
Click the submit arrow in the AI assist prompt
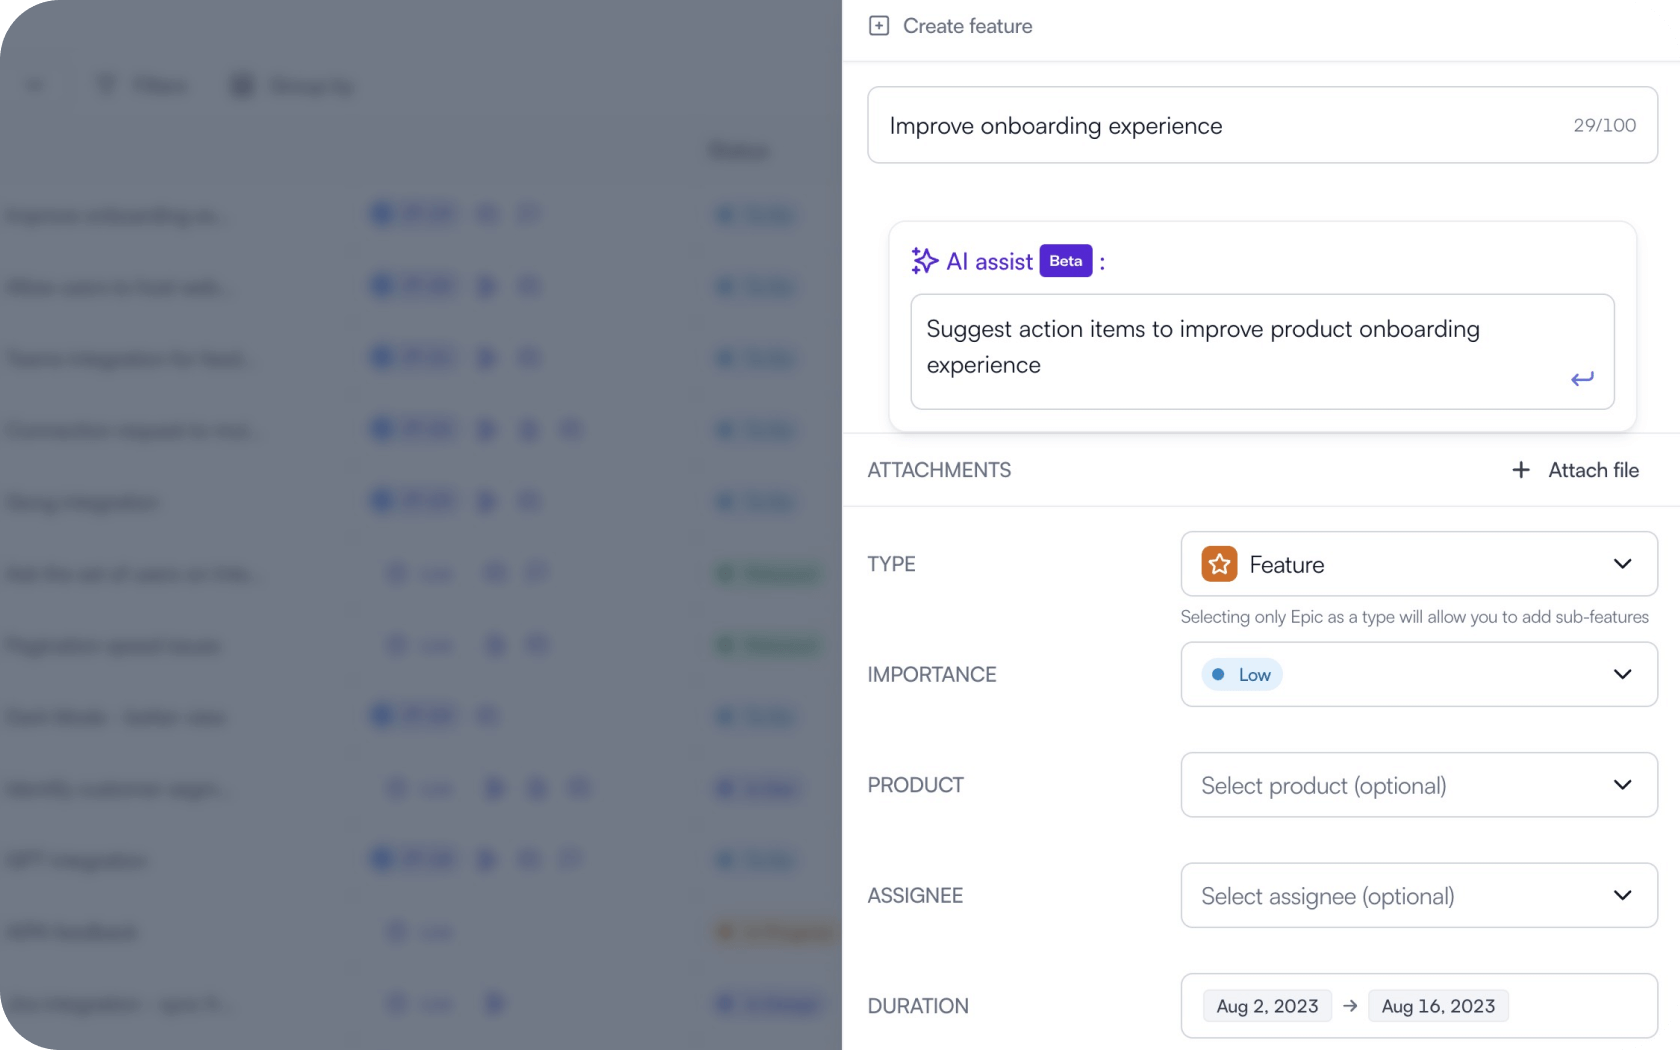click(1581, 379)
